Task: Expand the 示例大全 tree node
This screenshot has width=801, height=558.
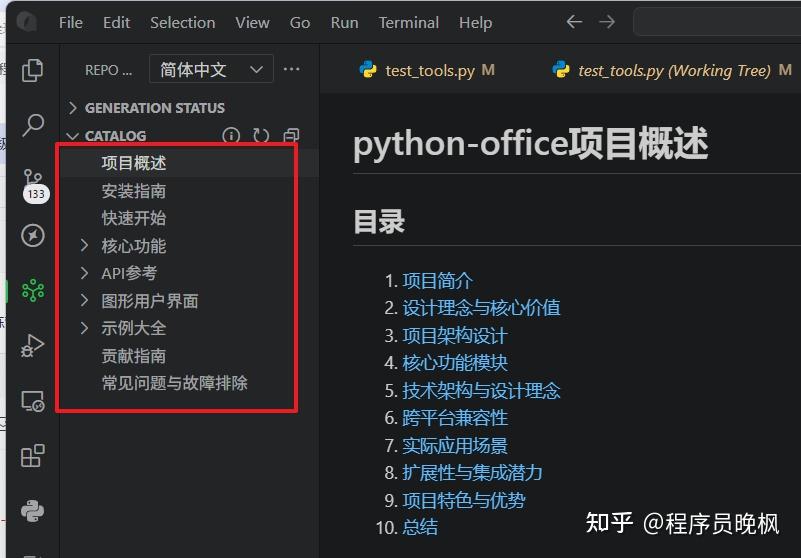Action: coord(84,328)
